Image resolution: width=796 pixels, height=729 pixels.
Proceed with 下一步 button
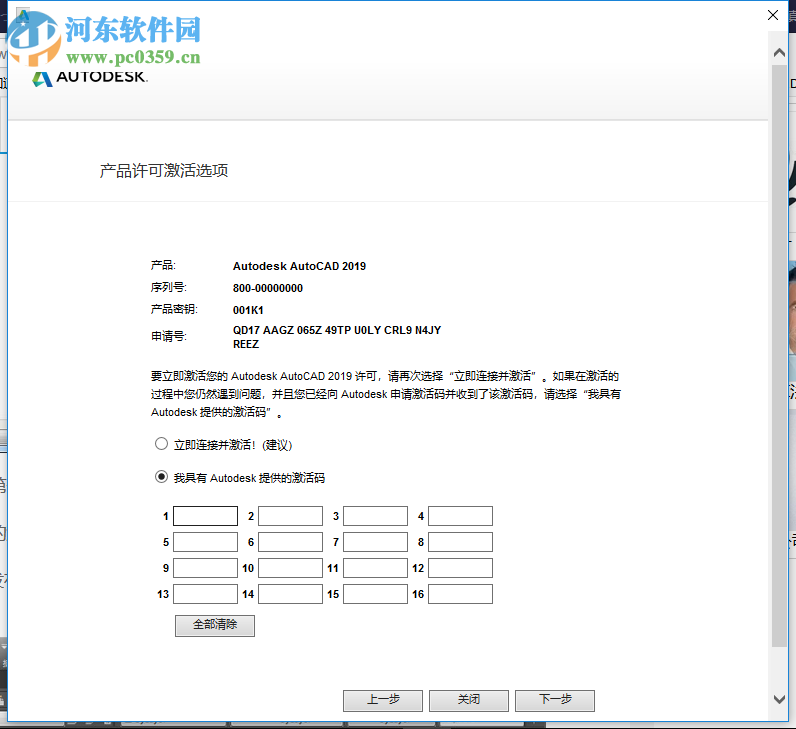[x=555, y=701]
